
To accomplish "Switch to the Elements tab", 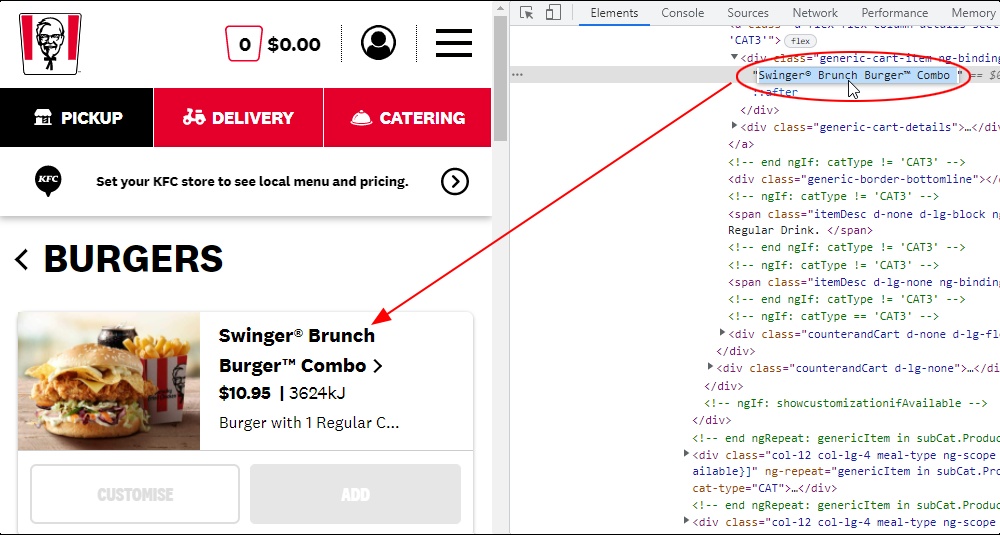I will pyautogui.click(x=614, y=13).
